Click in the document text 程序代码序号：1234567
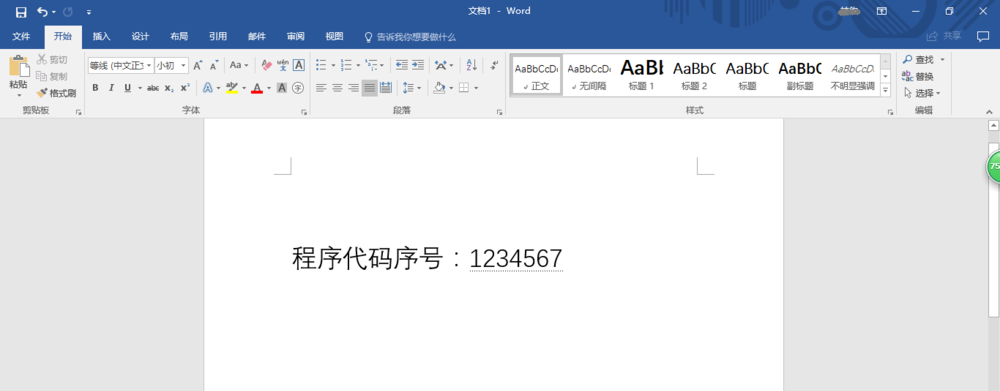 pyautogui.click(x=427, y=259)
